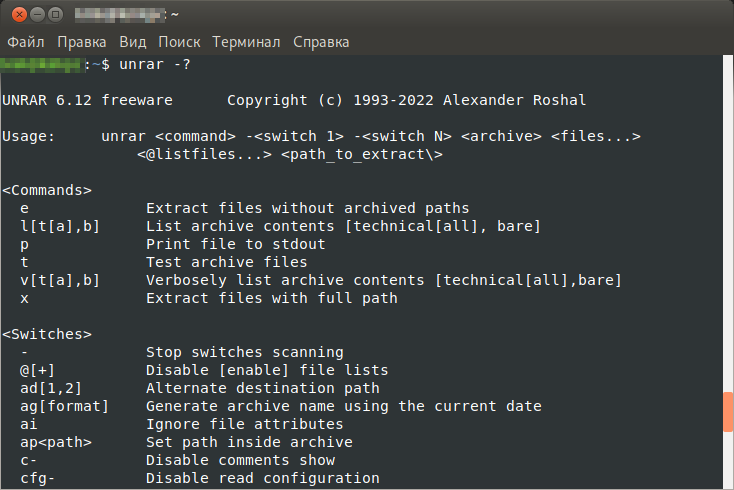Viewport: 734px width, 490px height.
Task: Click the 'UNRAR 6.12 freeware' line
Action: pos(87,101)
